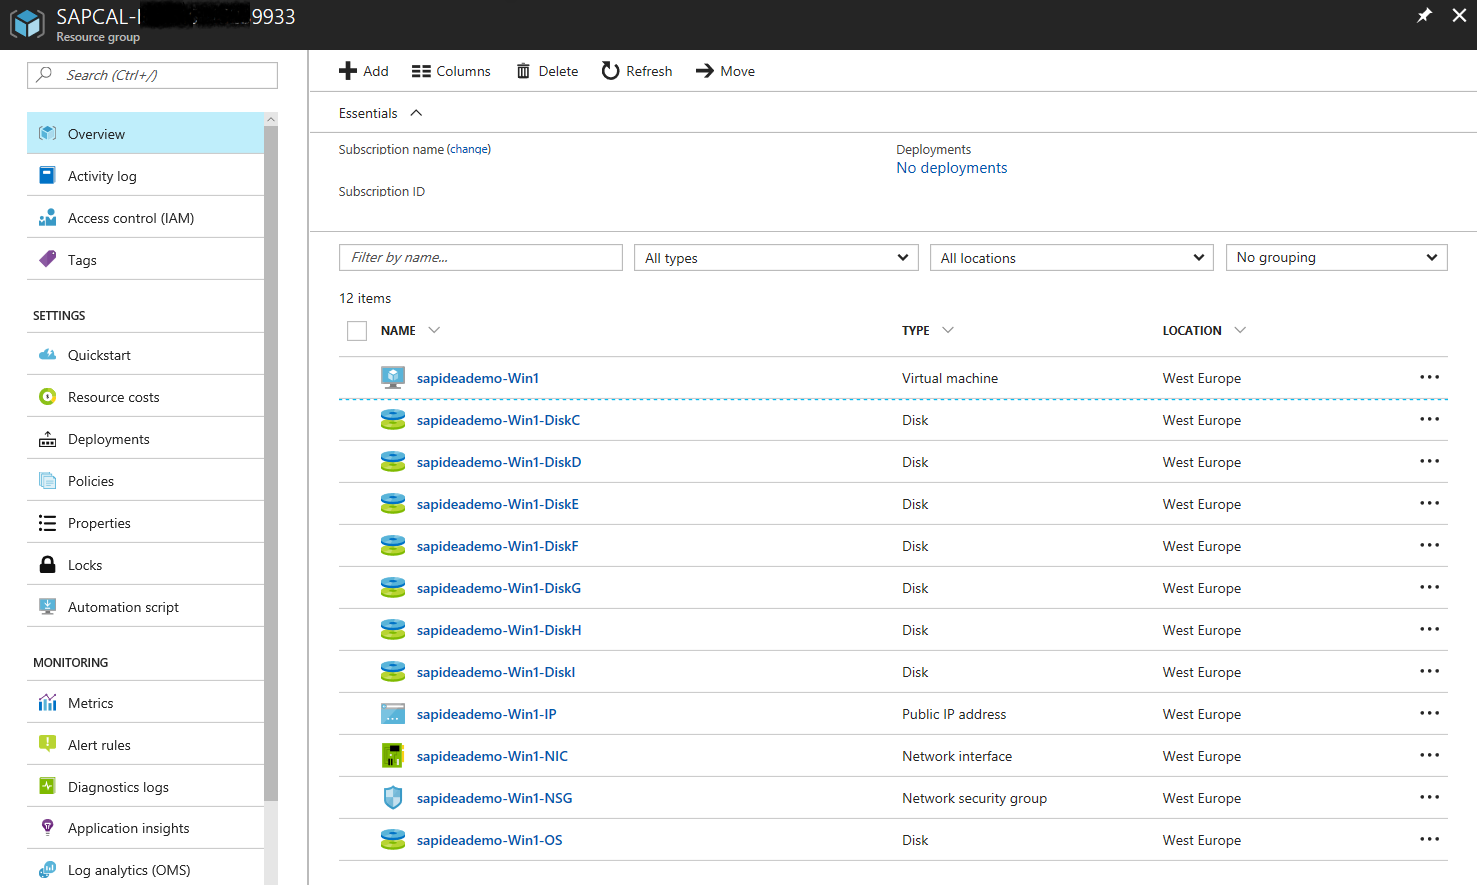Click the Add plus icon

(x=348, y=71)
